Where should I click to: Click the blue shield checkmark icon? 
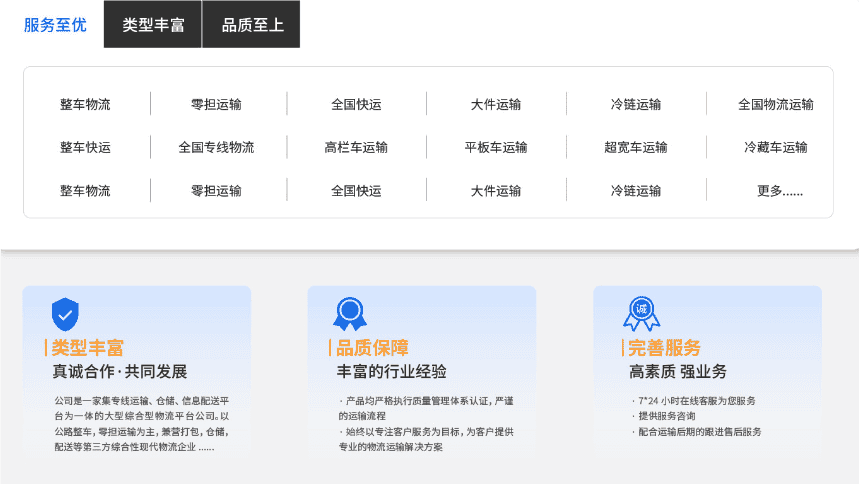pyautogui.click(x=65, y=314)
